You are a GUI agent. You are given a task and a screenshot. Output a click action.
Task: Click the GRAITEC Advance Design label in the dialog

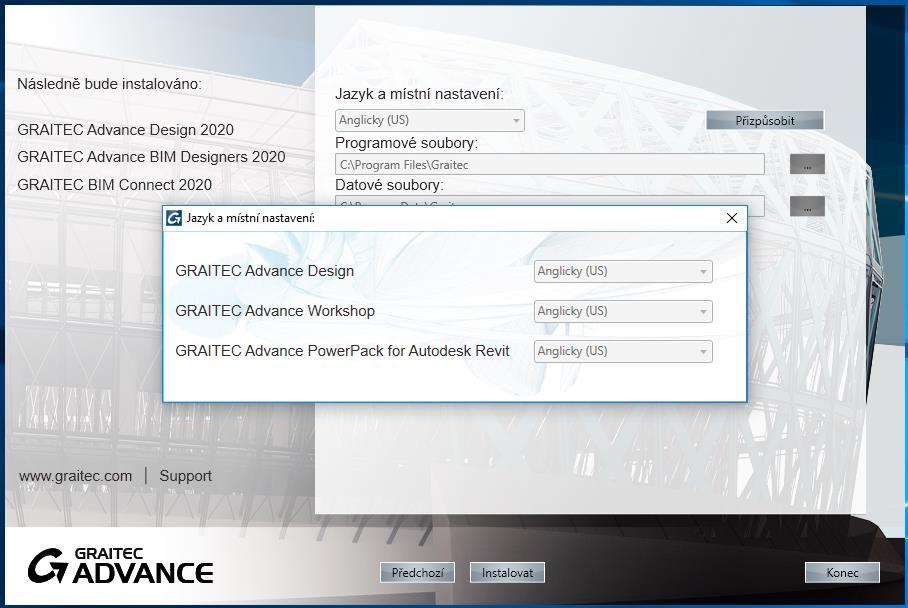coord(265,271)
